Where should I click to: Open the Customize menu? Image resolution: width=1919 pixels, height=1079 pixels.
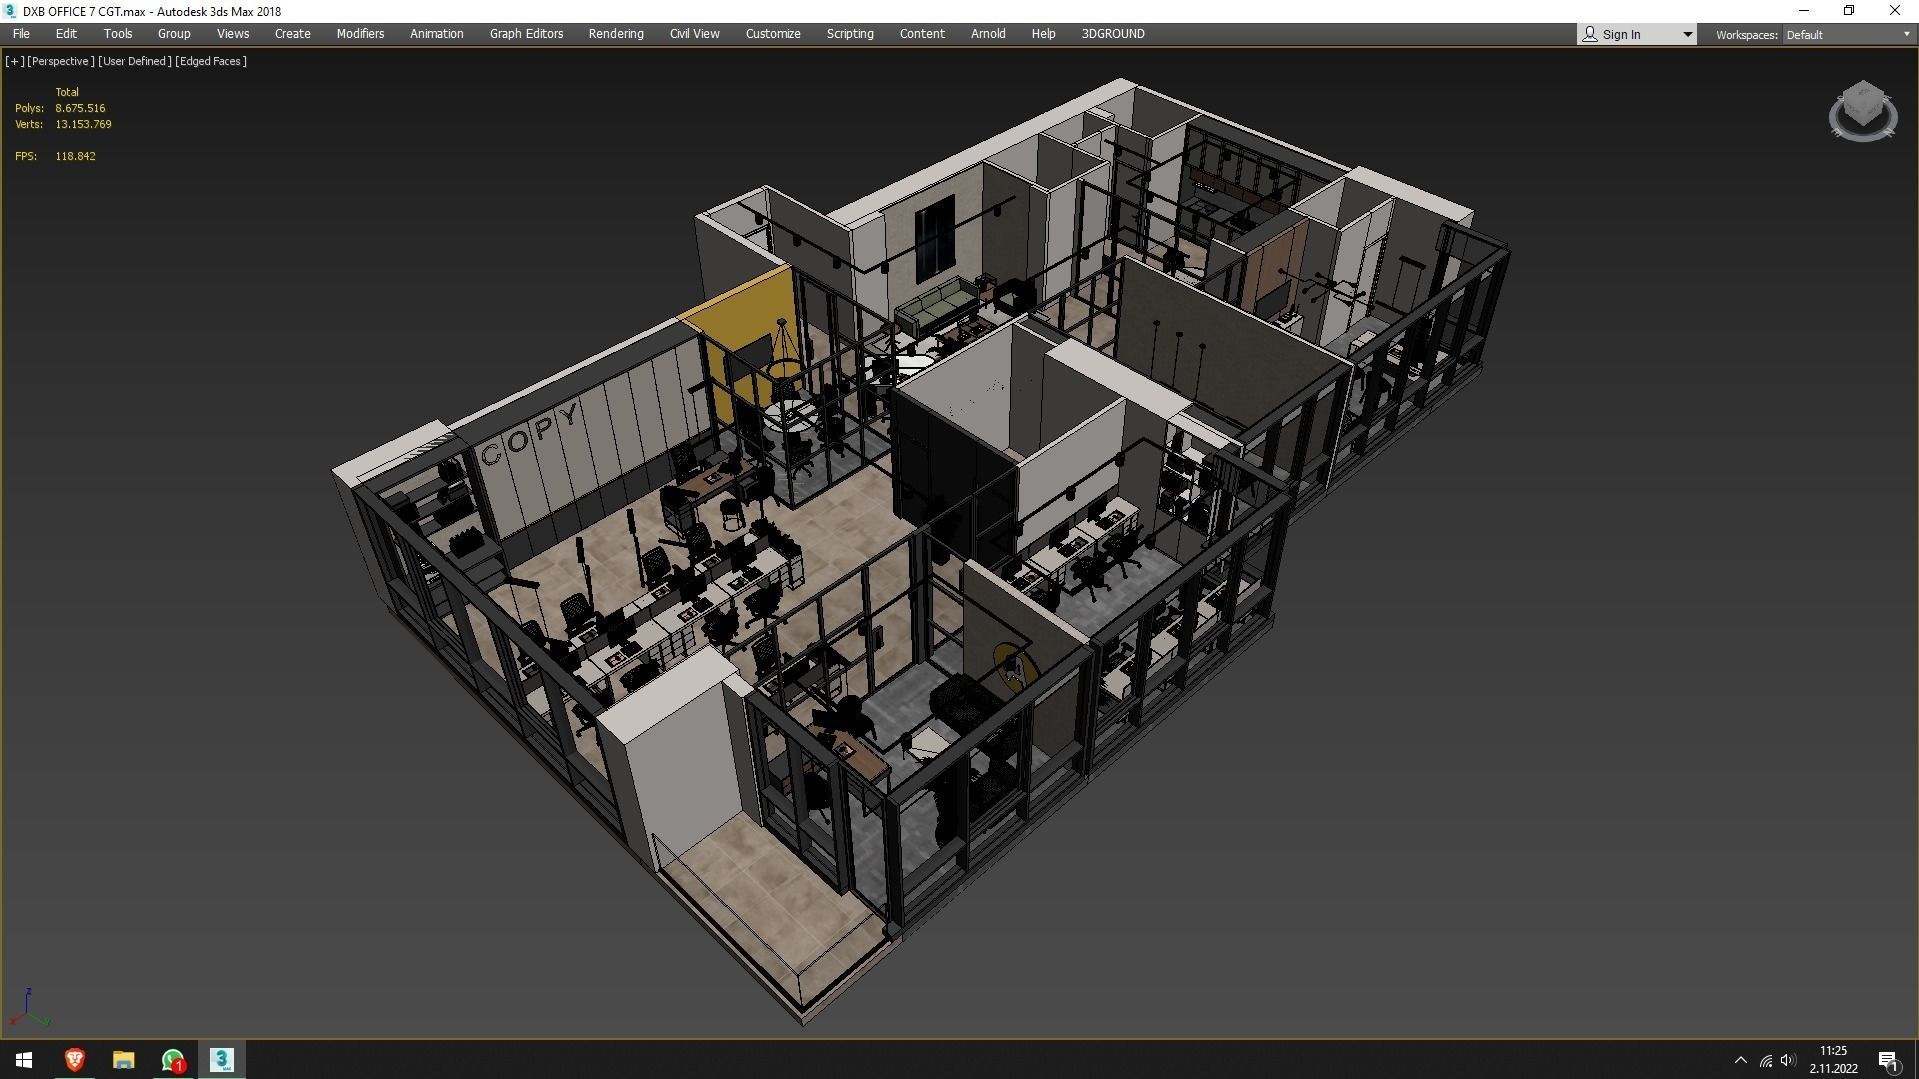pyautogui.click(x=773, y=34)
